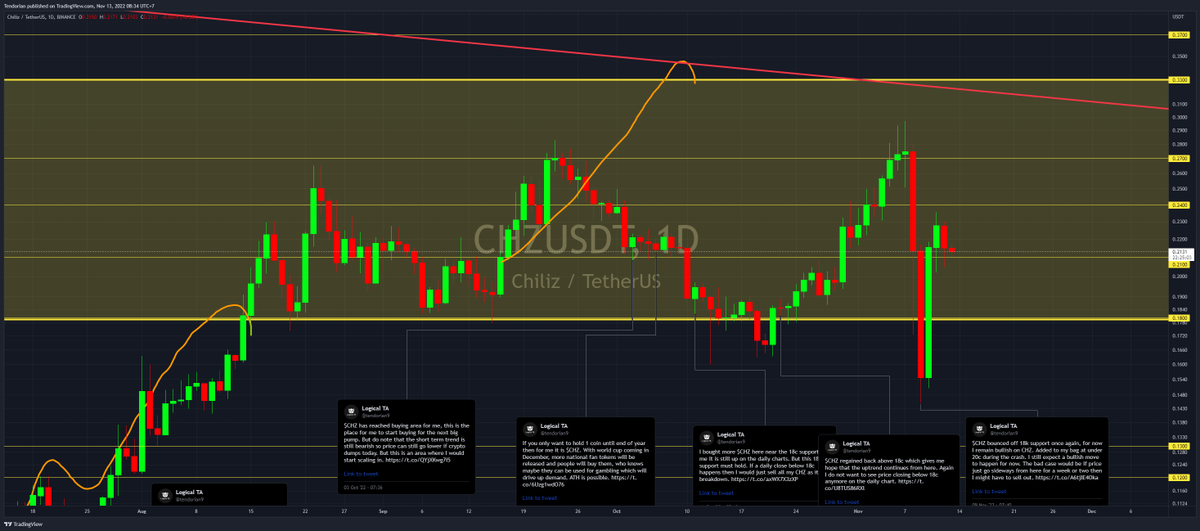Click the 'Dec' label on time axis

(x=1091, y=510)
